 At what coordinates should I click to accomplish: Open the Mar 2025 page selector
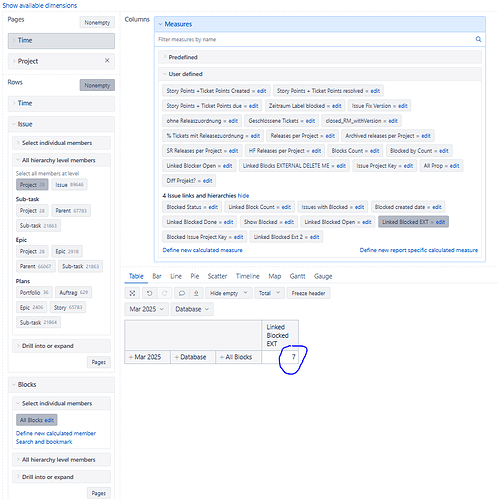tap(146, 309)
